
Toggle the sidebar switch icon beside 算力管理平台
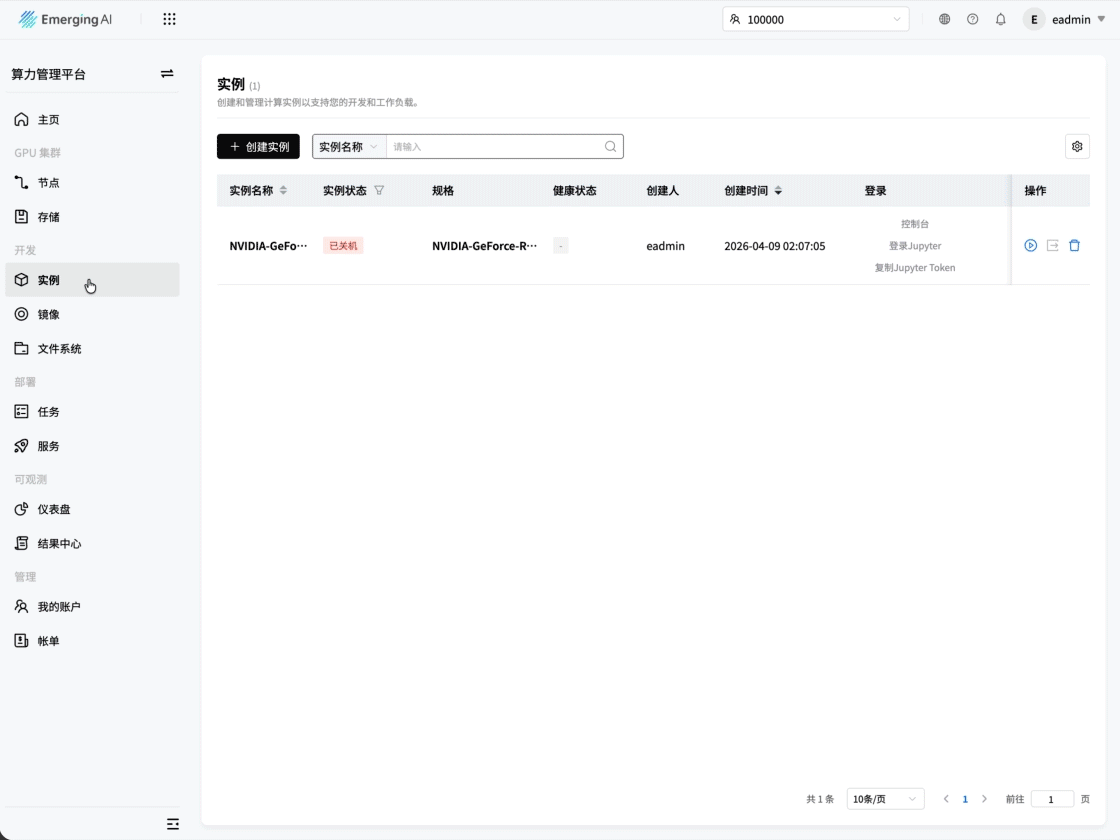(x=167, y=74)
